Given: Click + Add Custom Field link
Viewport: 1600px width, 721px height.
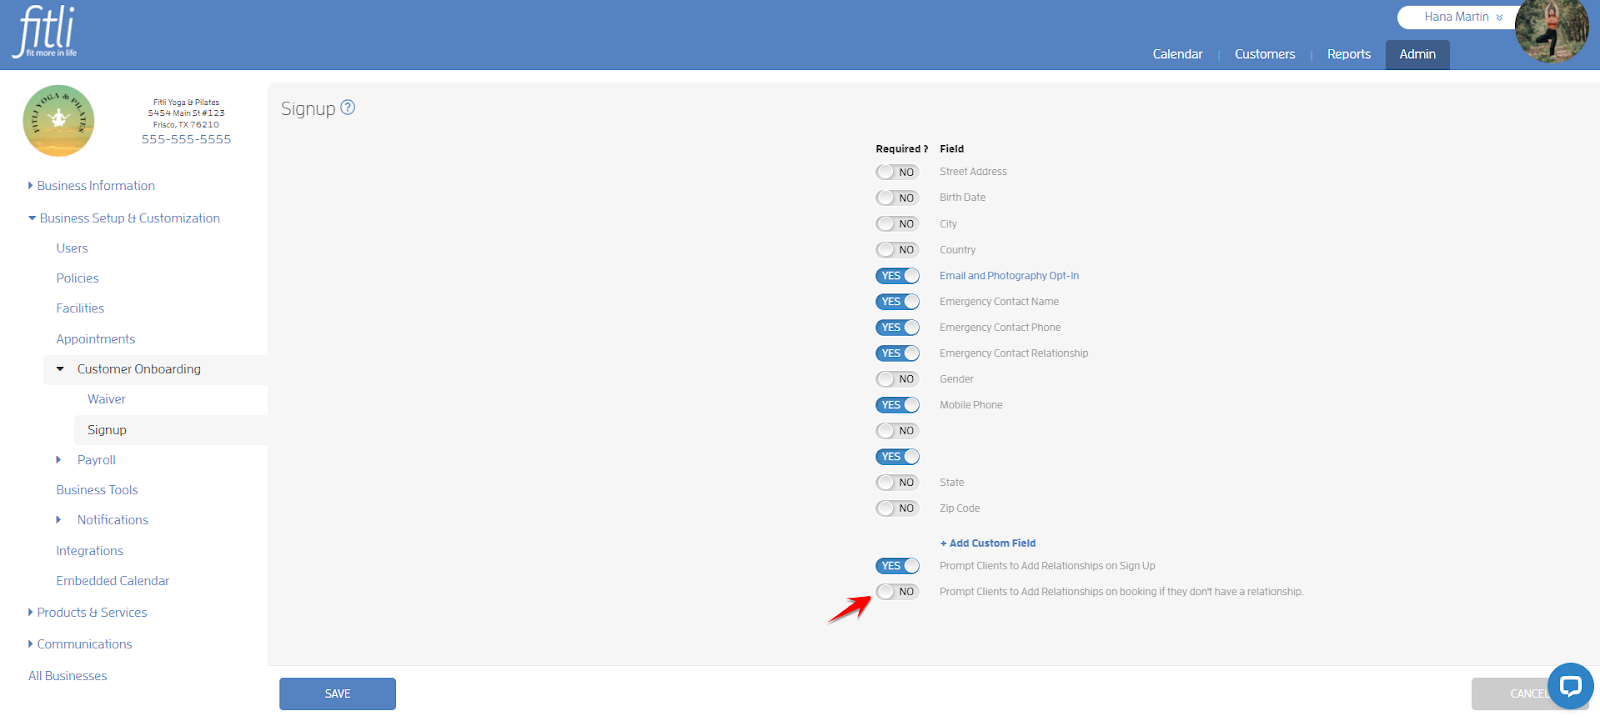Looking at the screenshot, I should 988,543.
